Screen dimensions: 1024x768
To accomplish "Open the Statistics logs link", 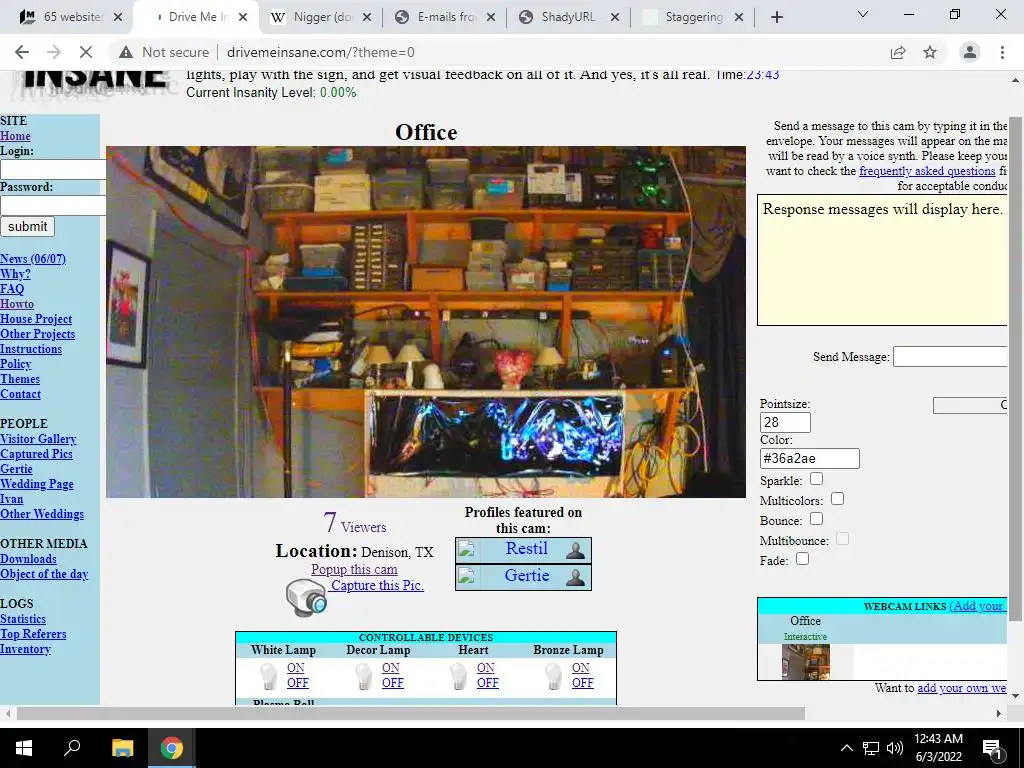I will [x=23, y=618].
